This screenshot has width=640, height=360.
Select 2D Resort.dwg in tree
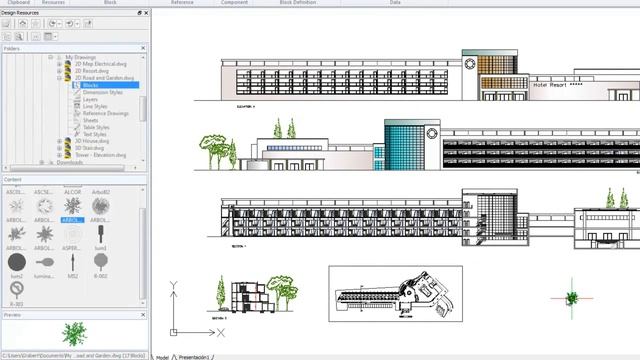[91, 71]
